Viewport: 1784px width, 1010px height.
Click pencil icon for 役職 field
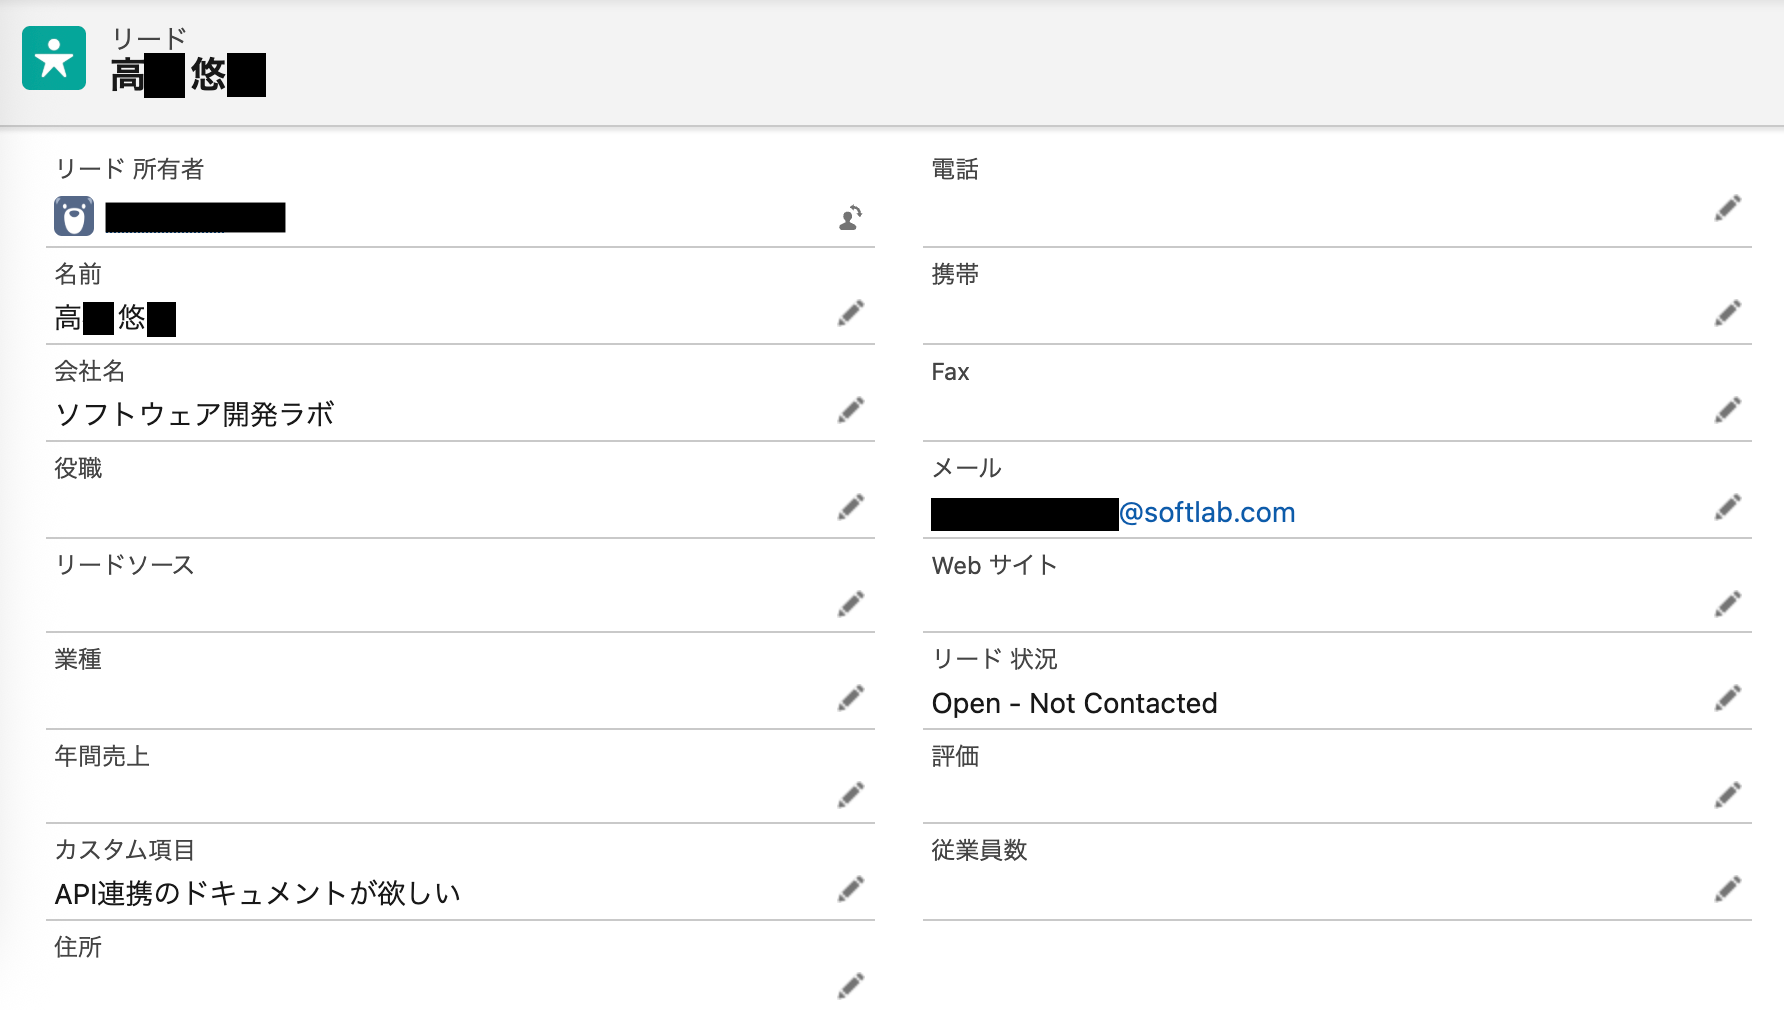851,507
